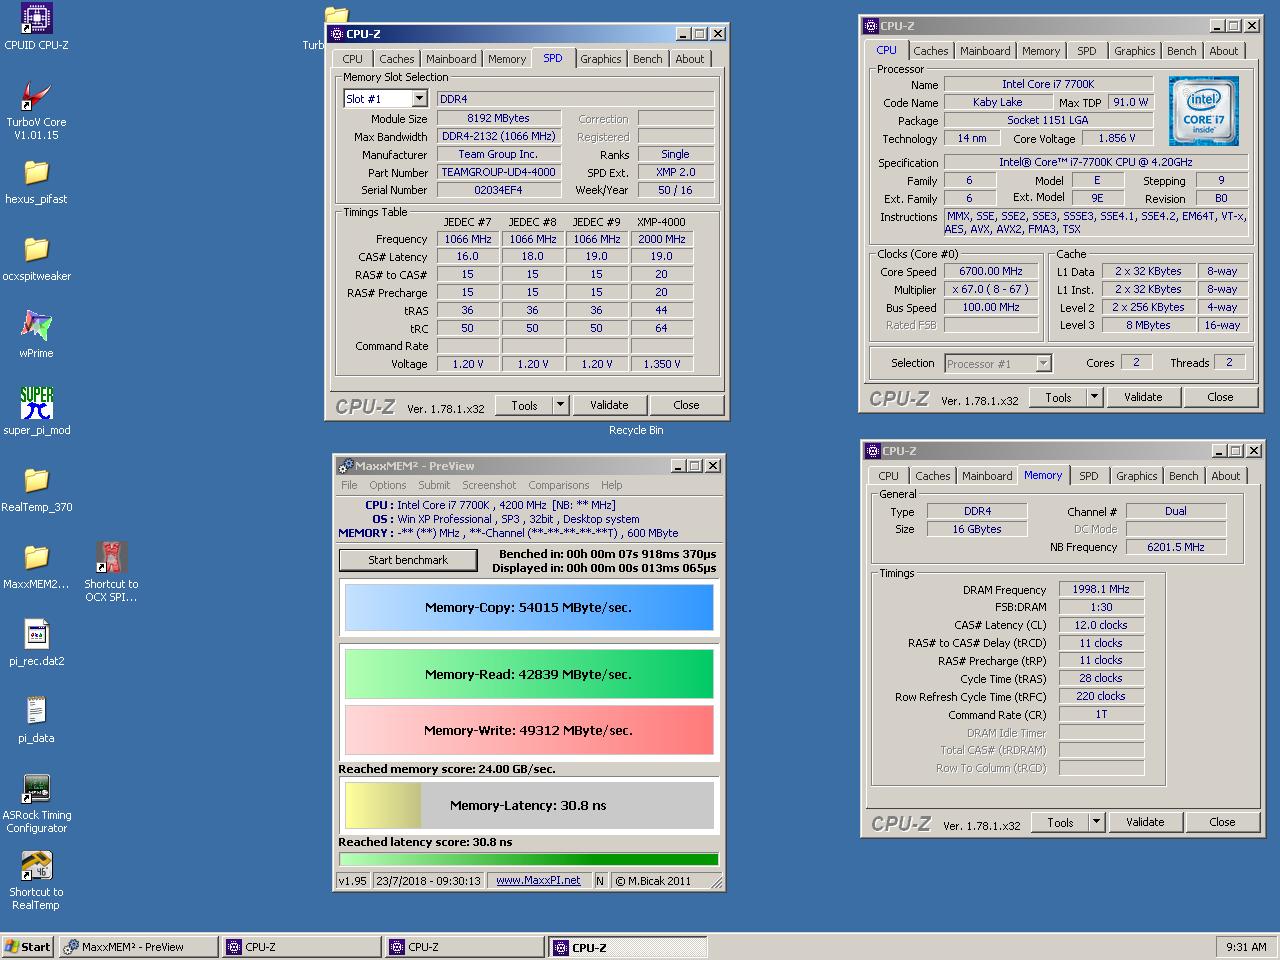The width and height of the screenshot is (1280, 960).
Task: Switch to Graphics tab in CPU window
Action: click(x=1134, y=51)
